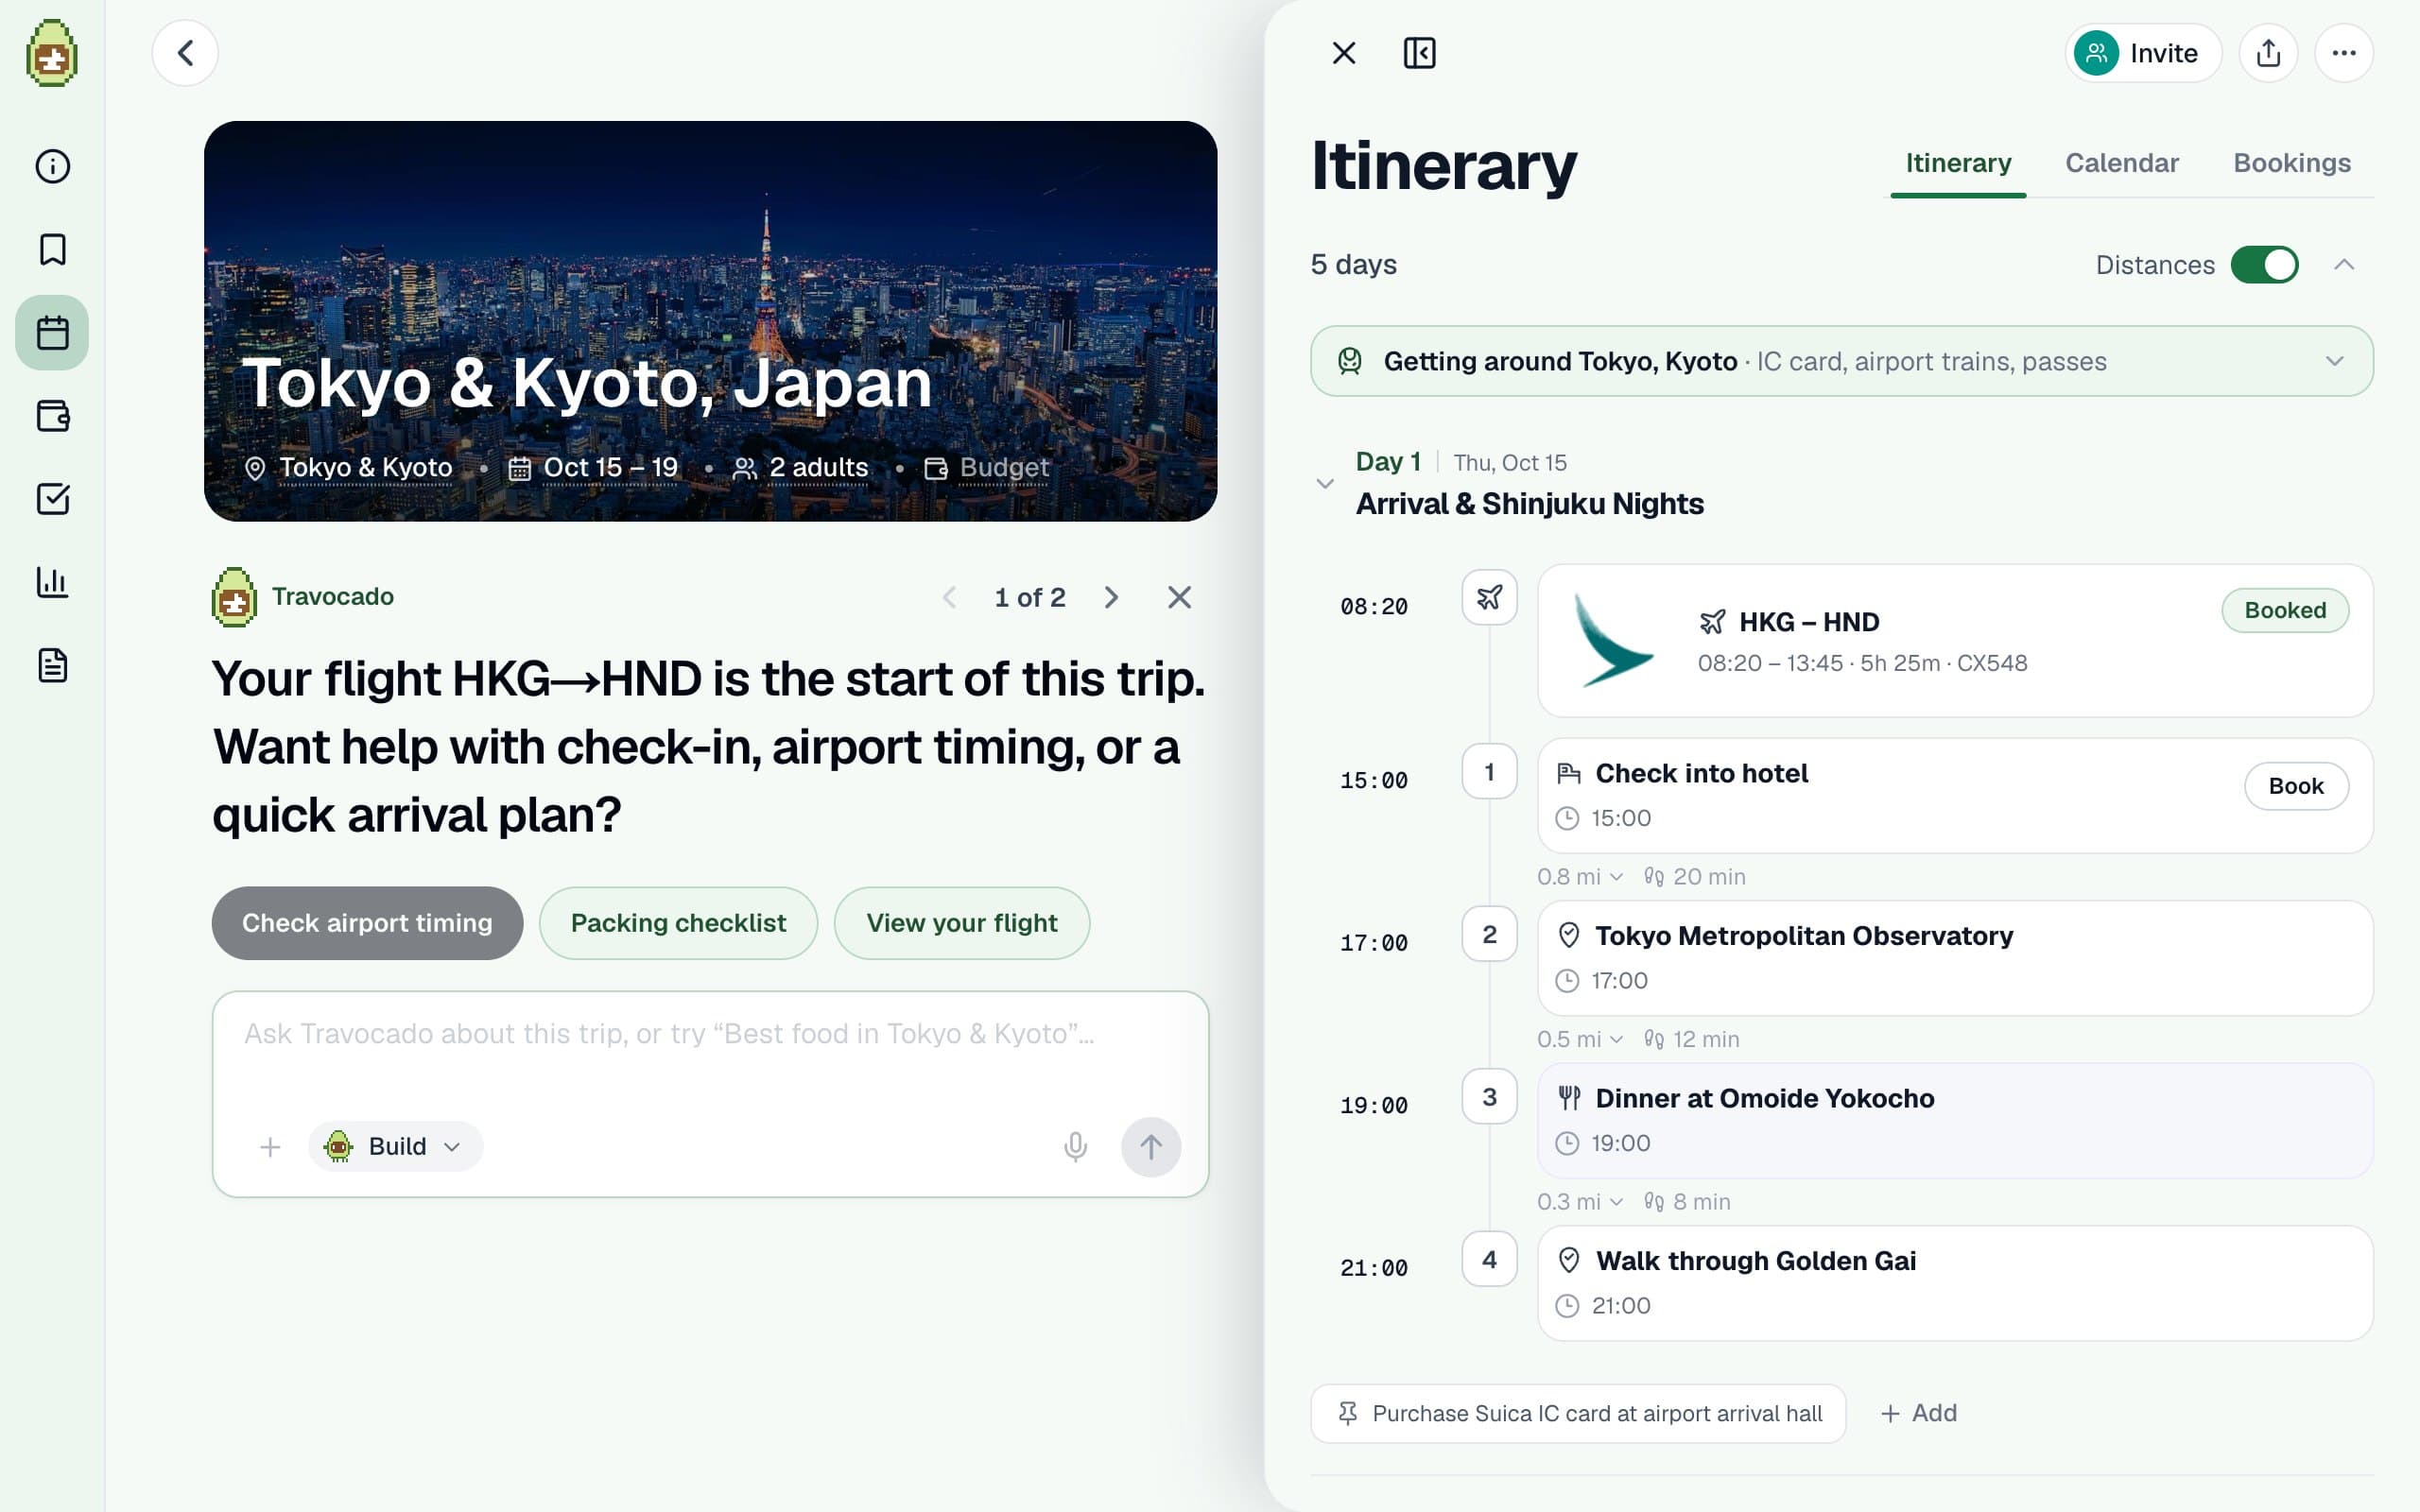The image size is (2420, 1512).
Task: Close the itinerary panel with X
Action: 1344,53
